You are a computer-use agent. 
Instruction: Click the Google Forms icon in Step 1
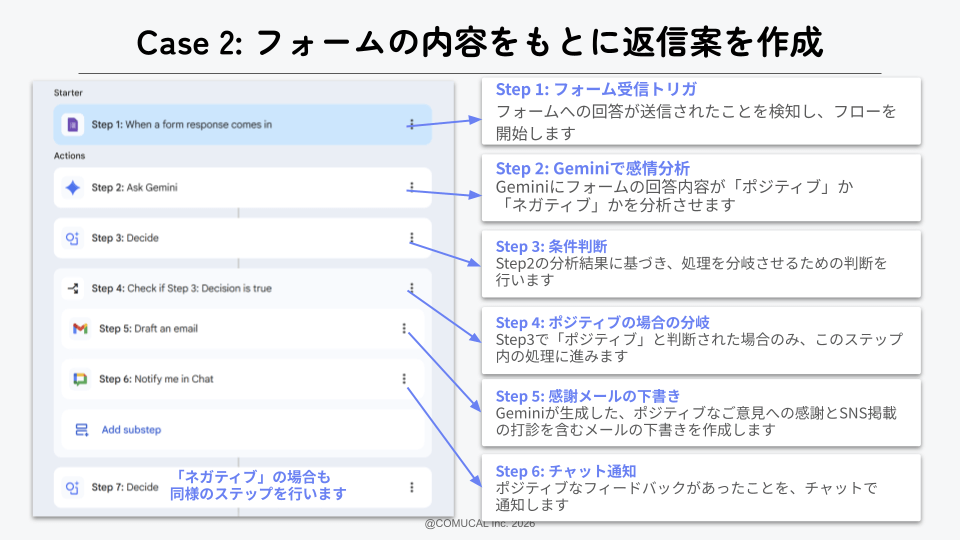[x=72, y=125]
